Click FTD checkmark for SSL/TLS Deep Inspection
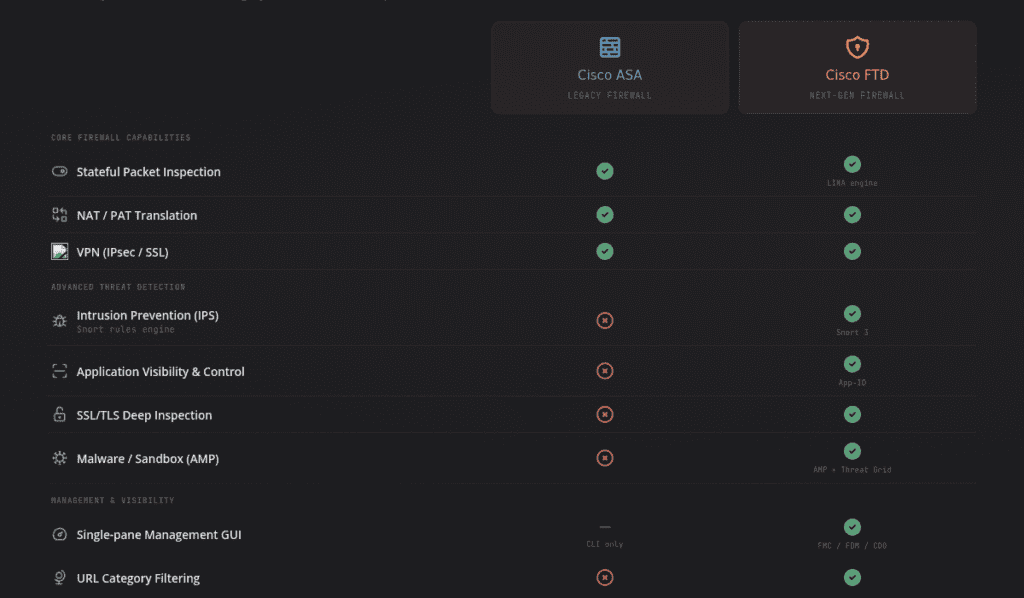This screenshot has height=598, width=1024. [852, 415]
